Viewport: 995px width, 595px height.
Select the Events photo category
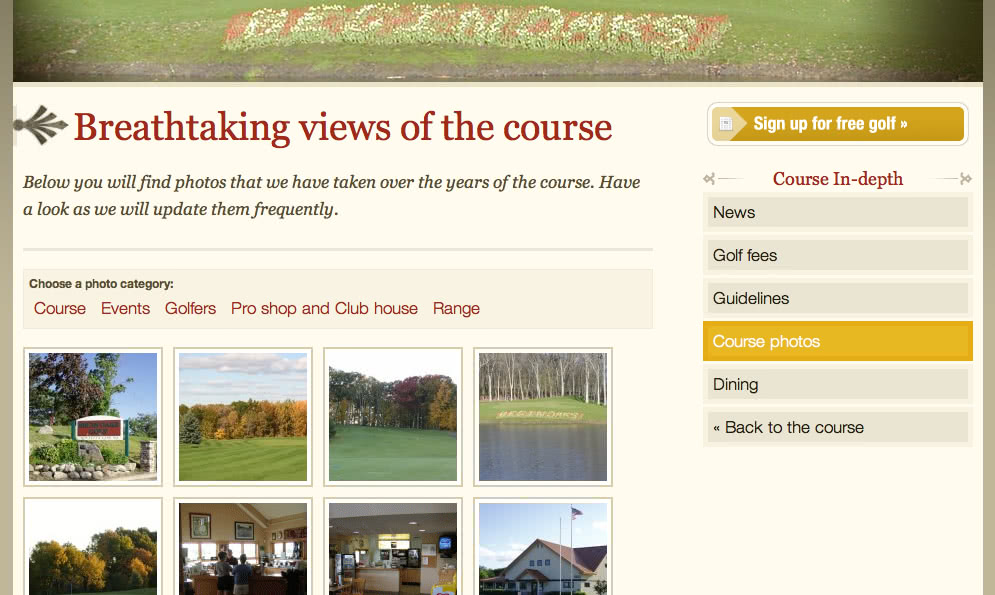tap(126, 308)
